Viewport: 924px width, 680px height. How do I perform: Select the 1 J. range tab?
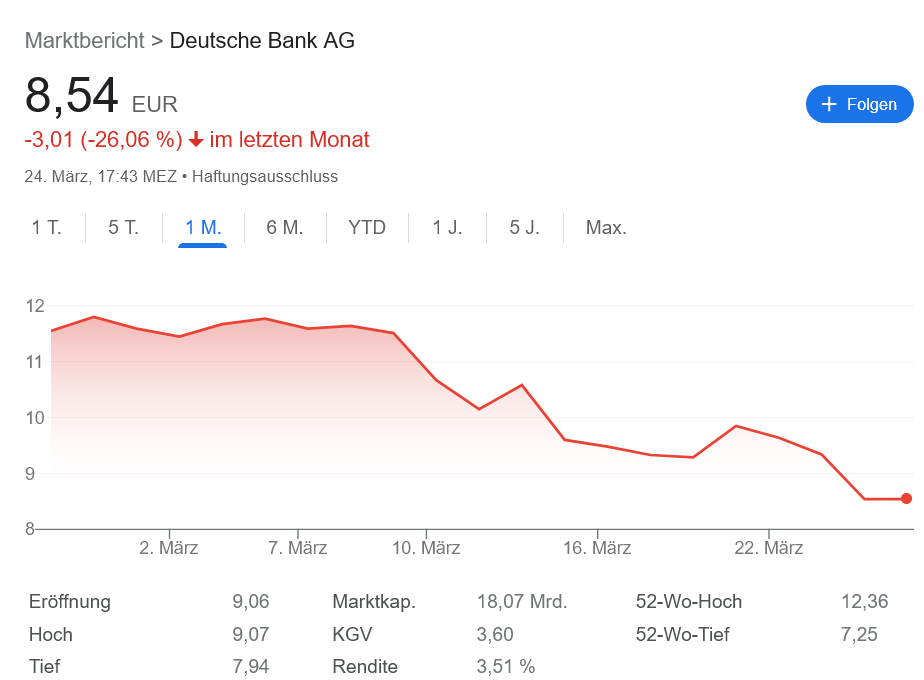[x=447, y=227]
